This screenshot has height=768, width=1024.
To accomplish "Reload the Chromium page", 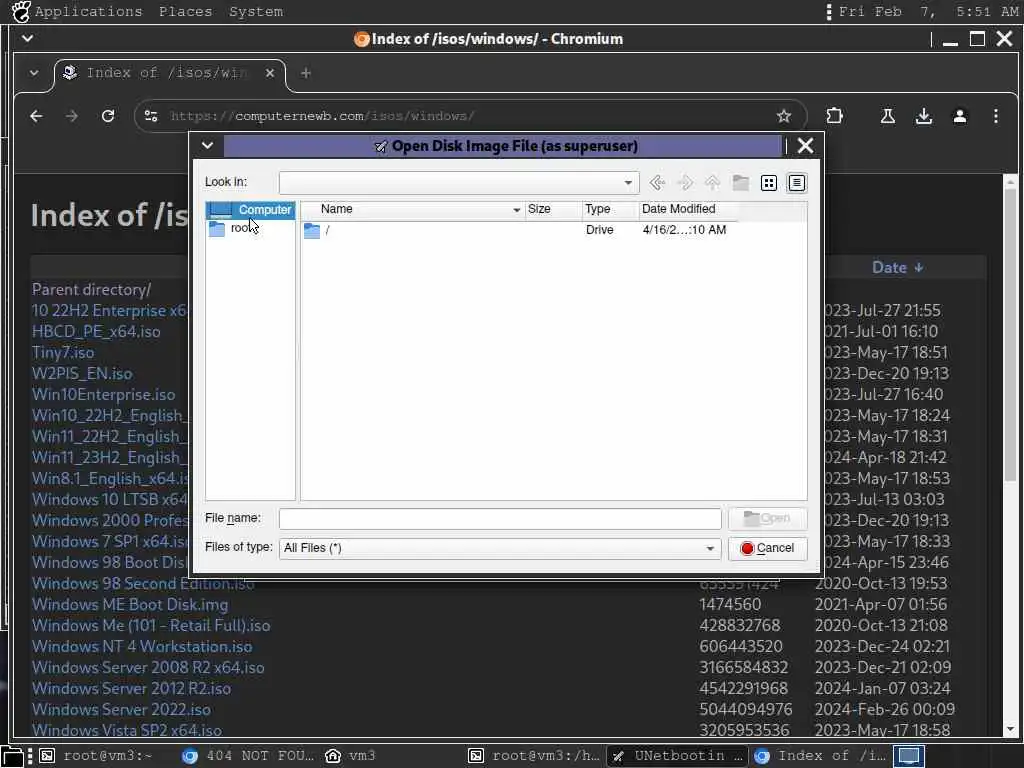I will point(108,116).
